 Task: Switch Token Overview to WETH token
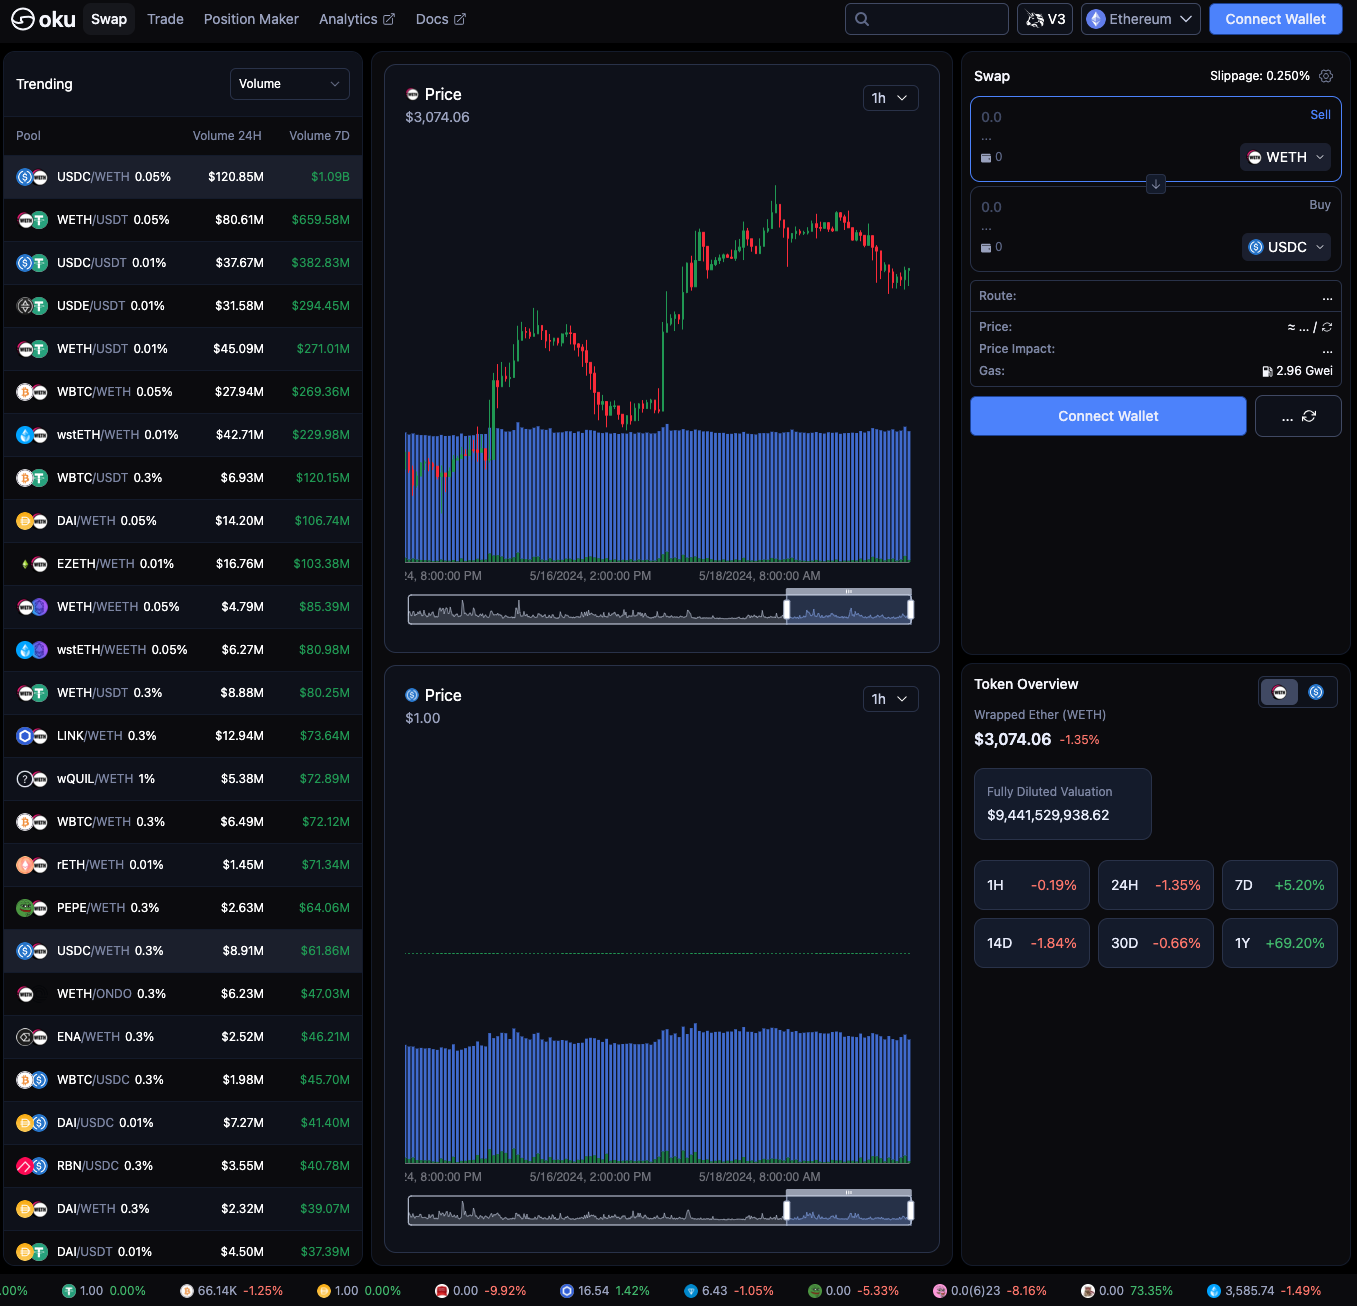pos(1280,692)
